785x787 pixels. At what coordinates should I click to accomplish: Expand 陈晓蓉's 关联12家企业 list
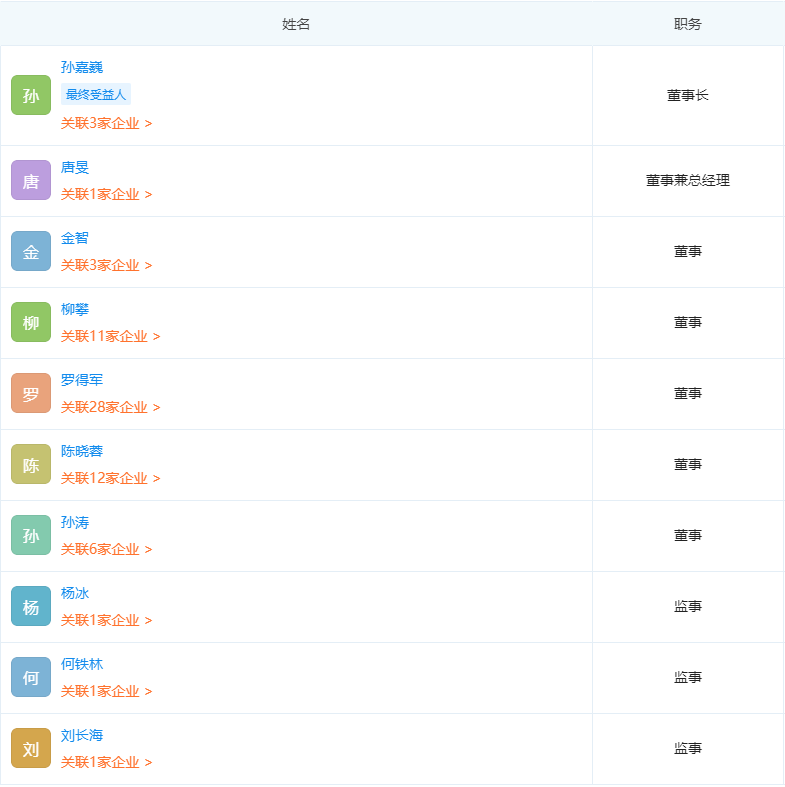click(110, 478)
